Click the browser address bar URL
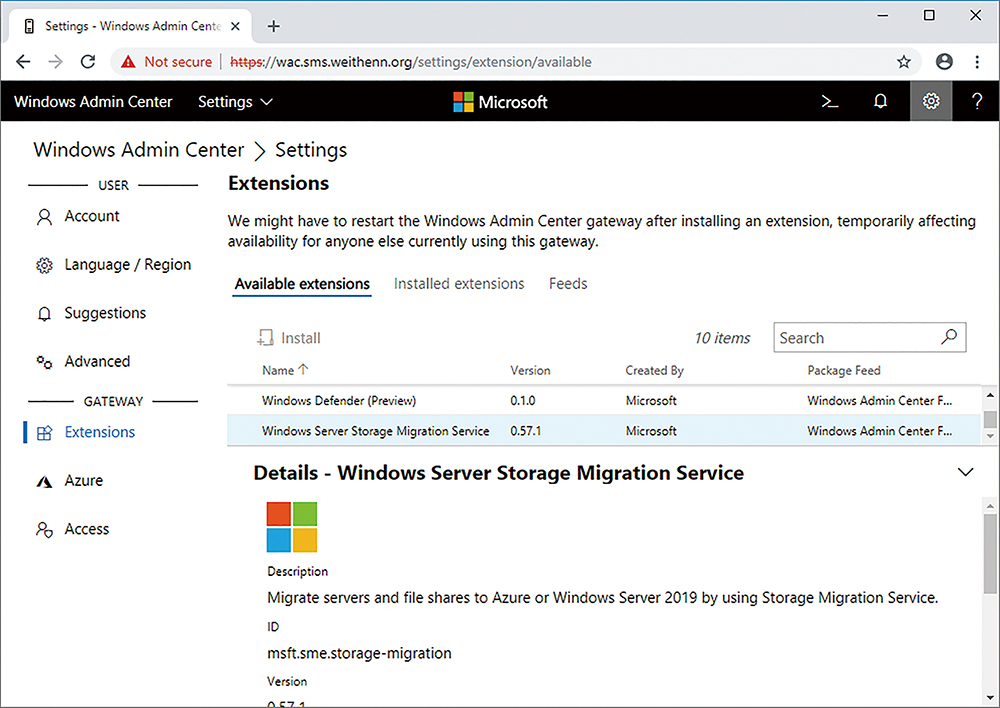The width and height of the screenshot is (1000, 708). tap(411, 62)
